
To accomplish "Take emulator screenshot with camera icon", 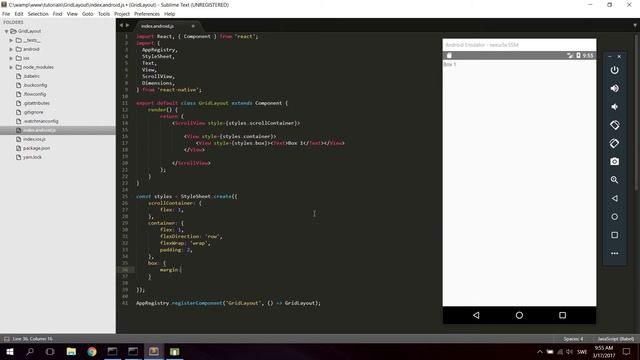I will click(x=614, y=162).
